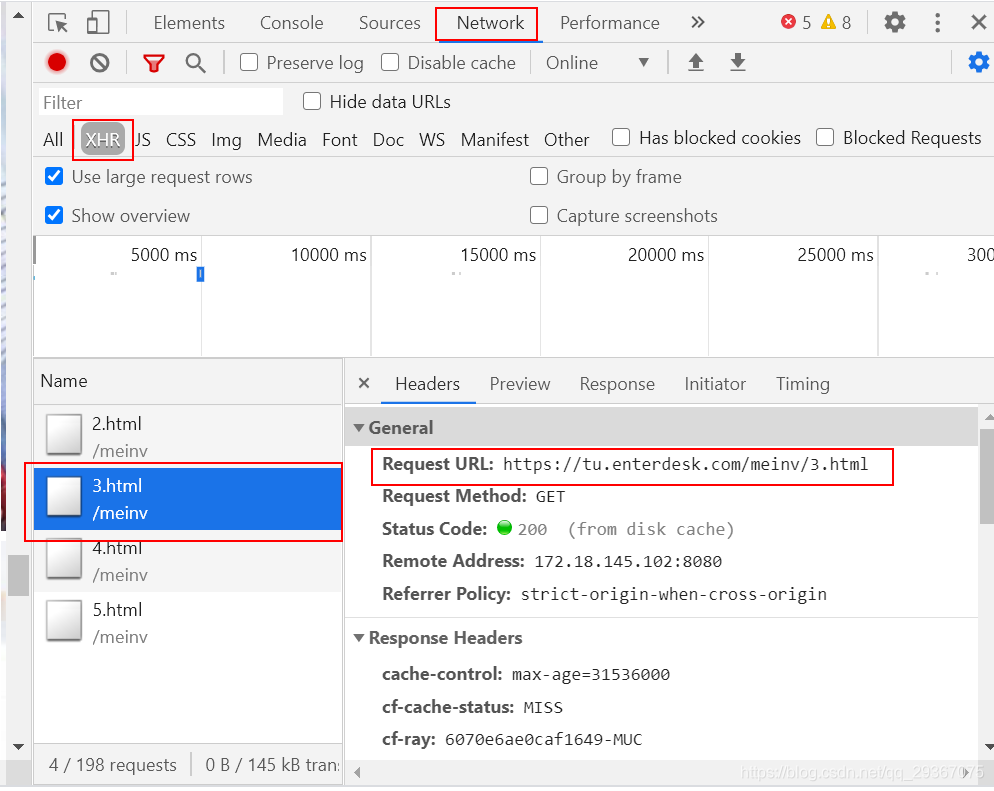The height and width of the screenshot is (791, 994).
Task: Show more DevTools tabs chevron
Action: (698, 23)
